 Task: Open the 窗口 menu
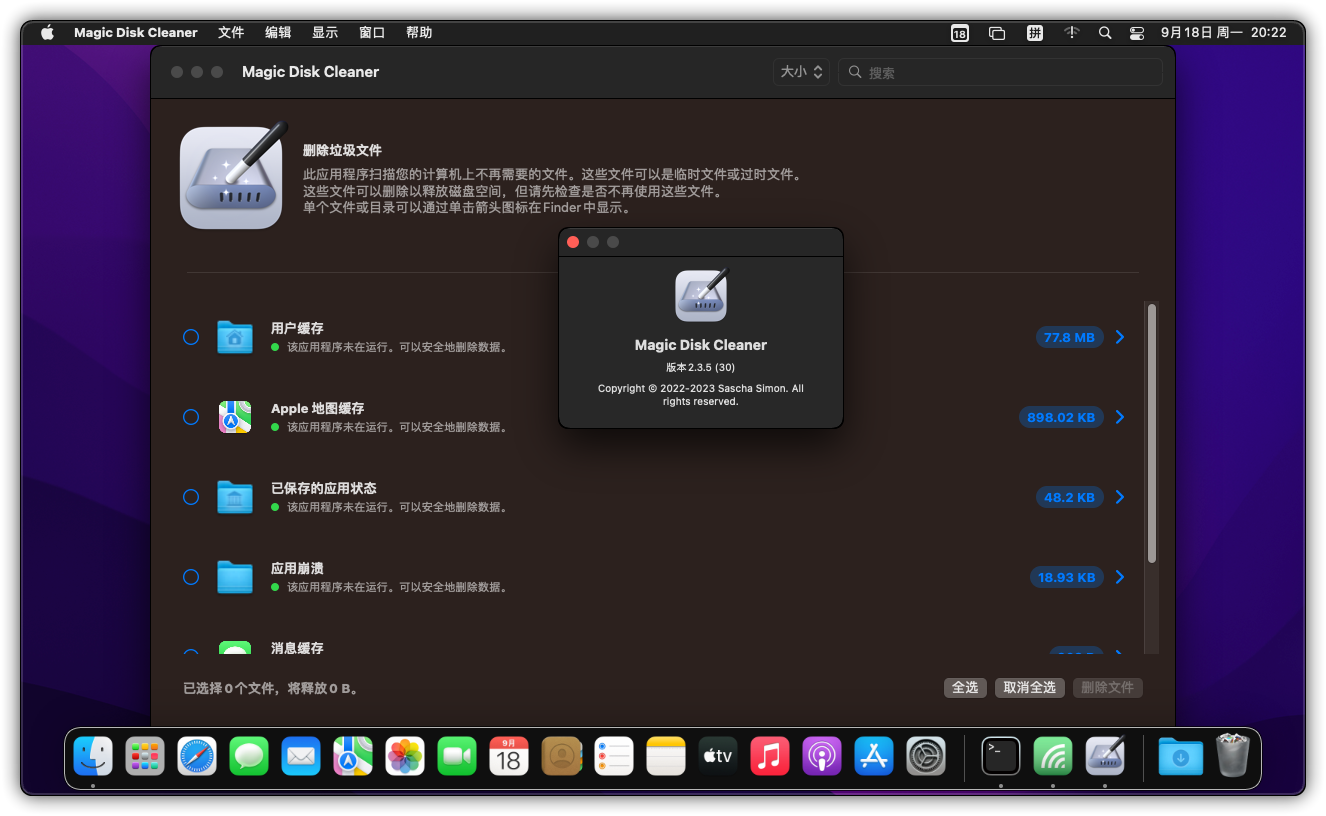point(372,32)
